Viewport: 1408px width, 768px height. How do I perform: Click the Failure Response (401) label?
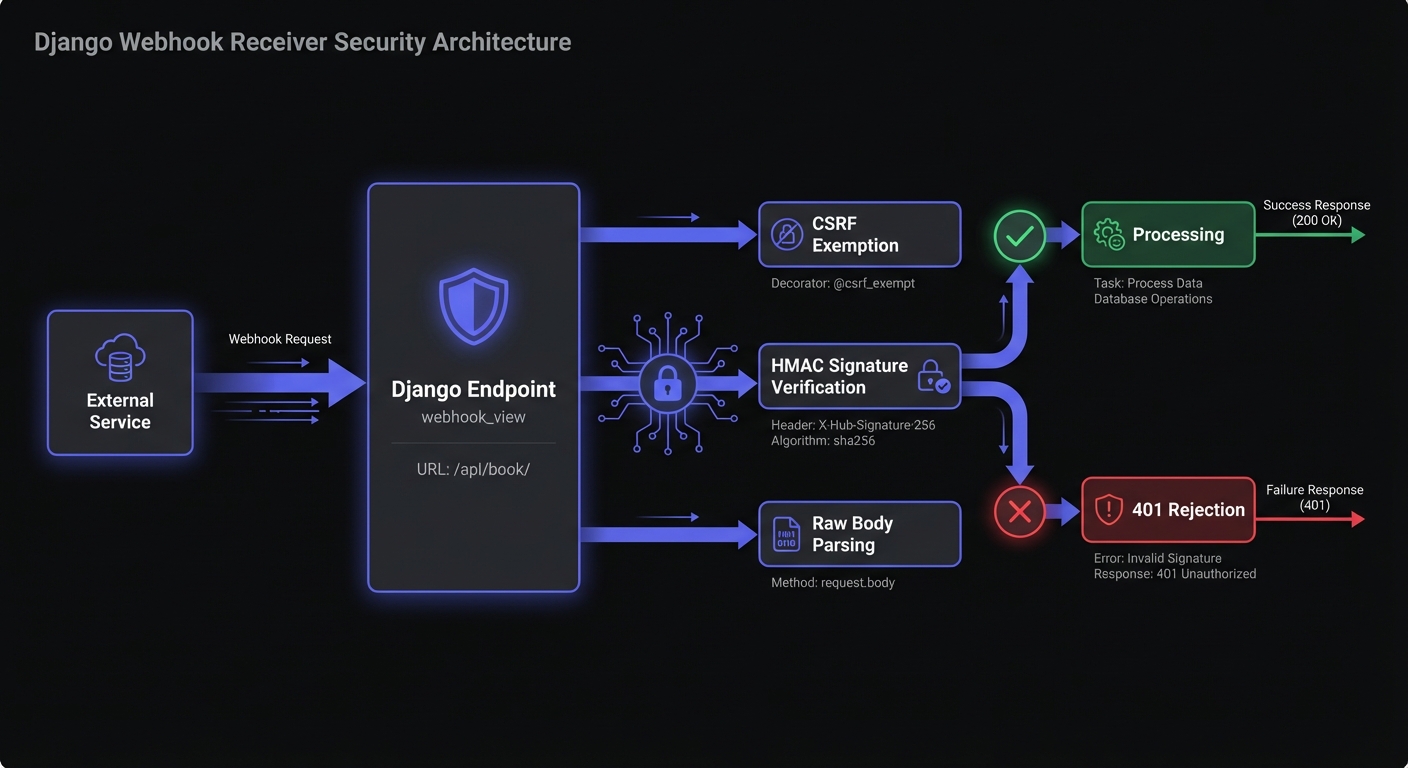point(1314,497)
